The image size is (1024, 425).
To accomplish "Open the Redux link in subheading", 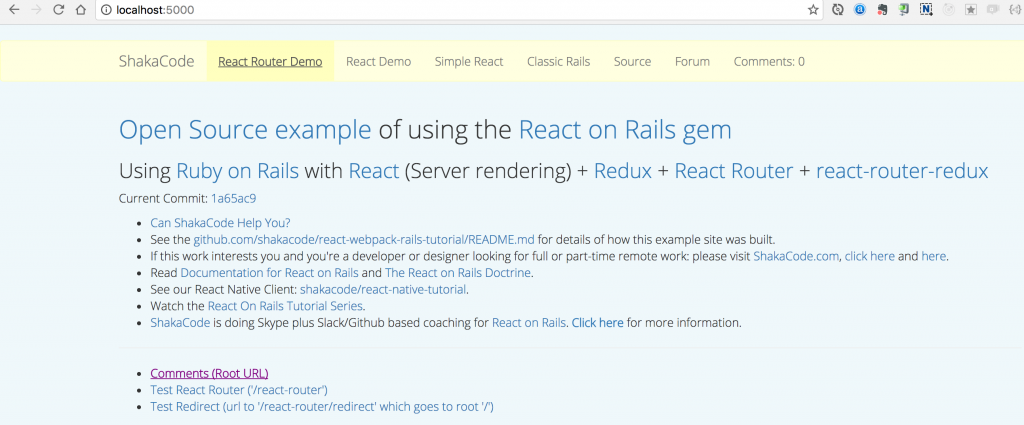I will (623, 171).
